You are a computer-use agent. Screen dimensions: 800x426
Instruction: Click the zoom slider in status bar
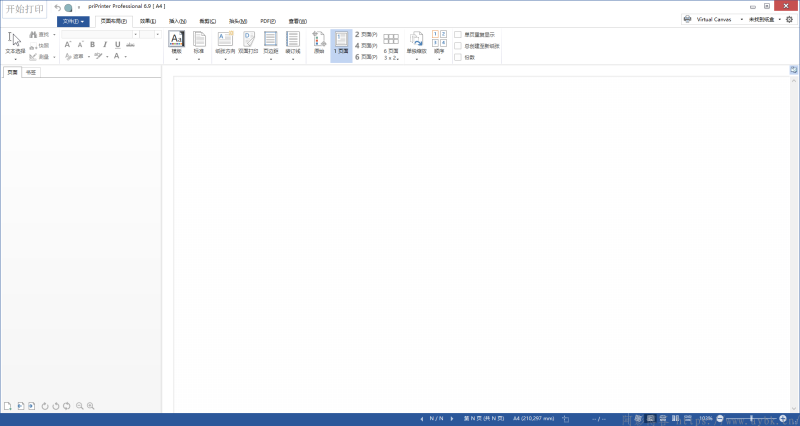751,419
